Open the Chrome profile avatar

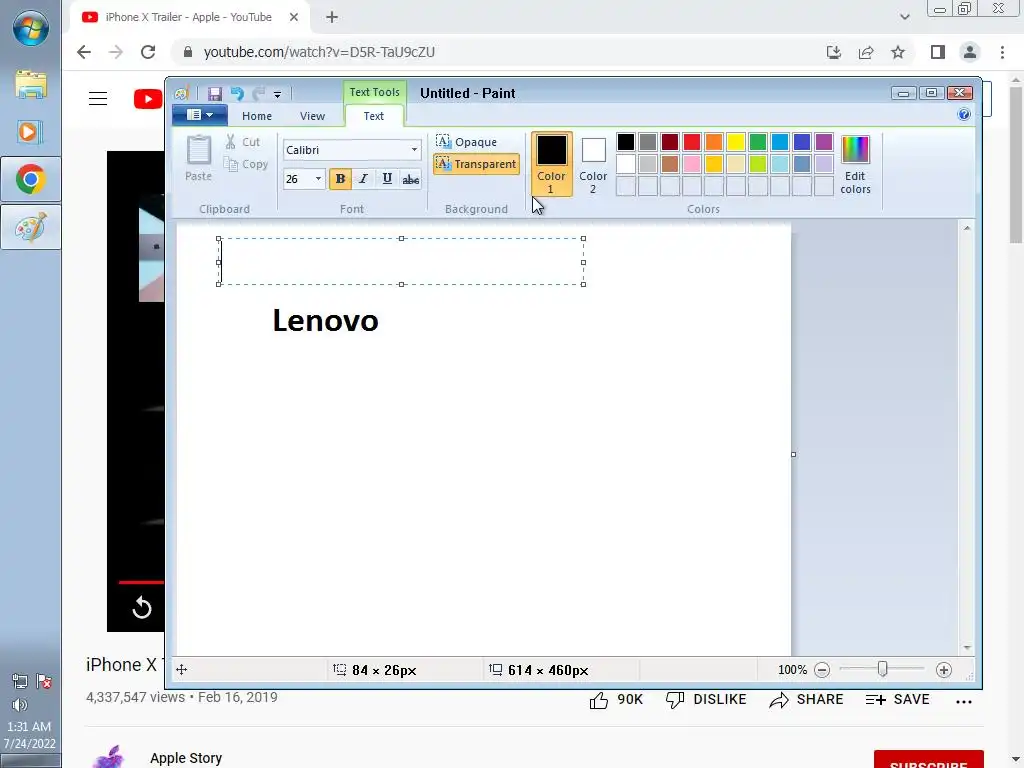click(970, 52)
